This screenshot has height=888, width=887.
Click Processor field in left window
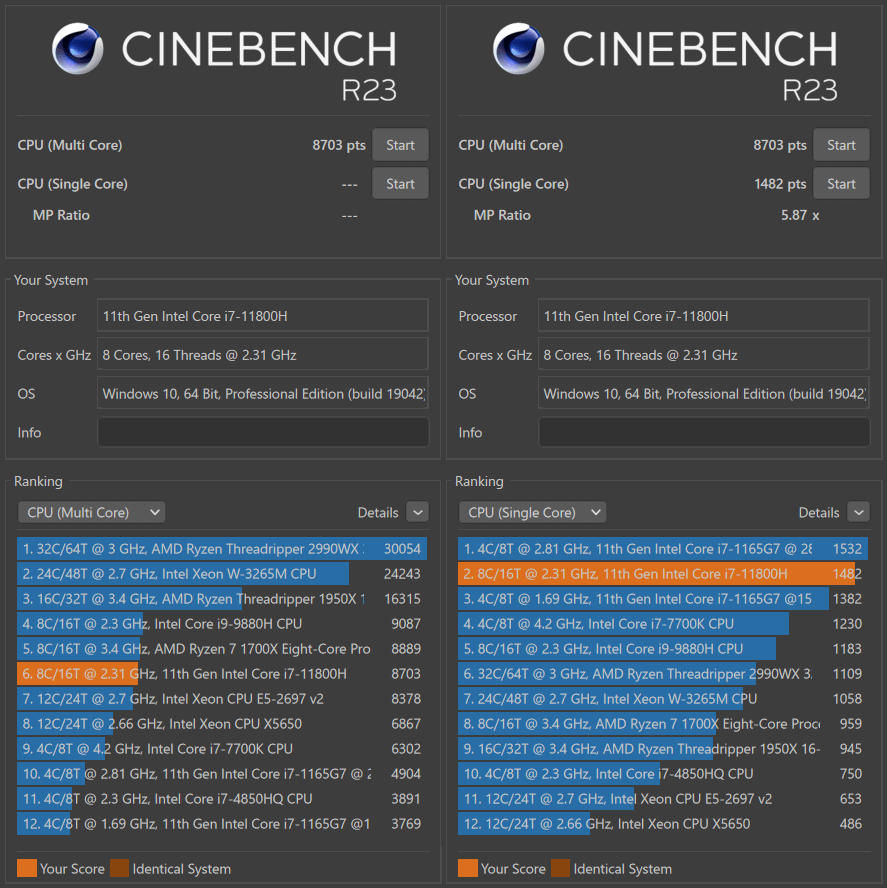263,315
